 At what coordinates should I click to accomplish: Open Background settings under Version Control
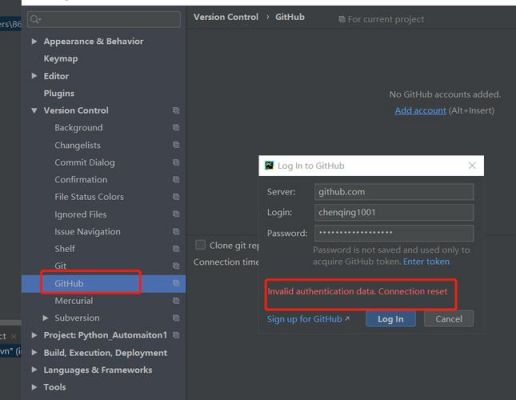tap(79, 128)
